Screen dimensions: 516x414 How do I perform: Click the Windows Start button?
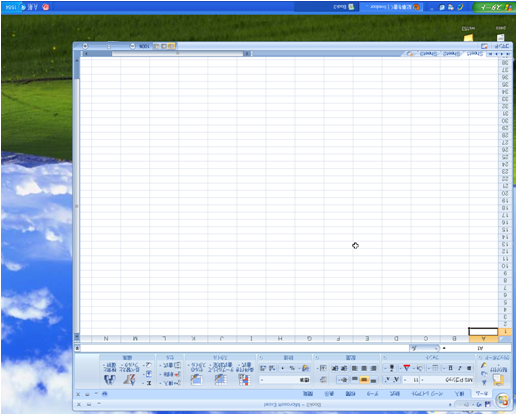coord(493,7)
